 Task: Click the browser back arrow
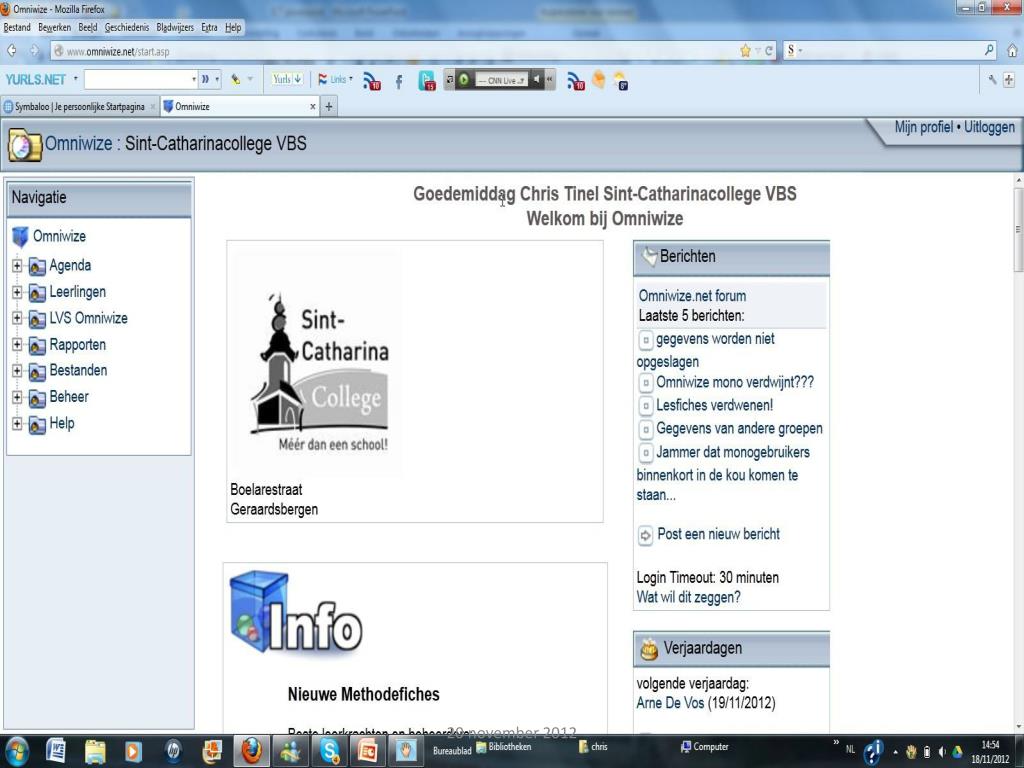tap(12, 51)
